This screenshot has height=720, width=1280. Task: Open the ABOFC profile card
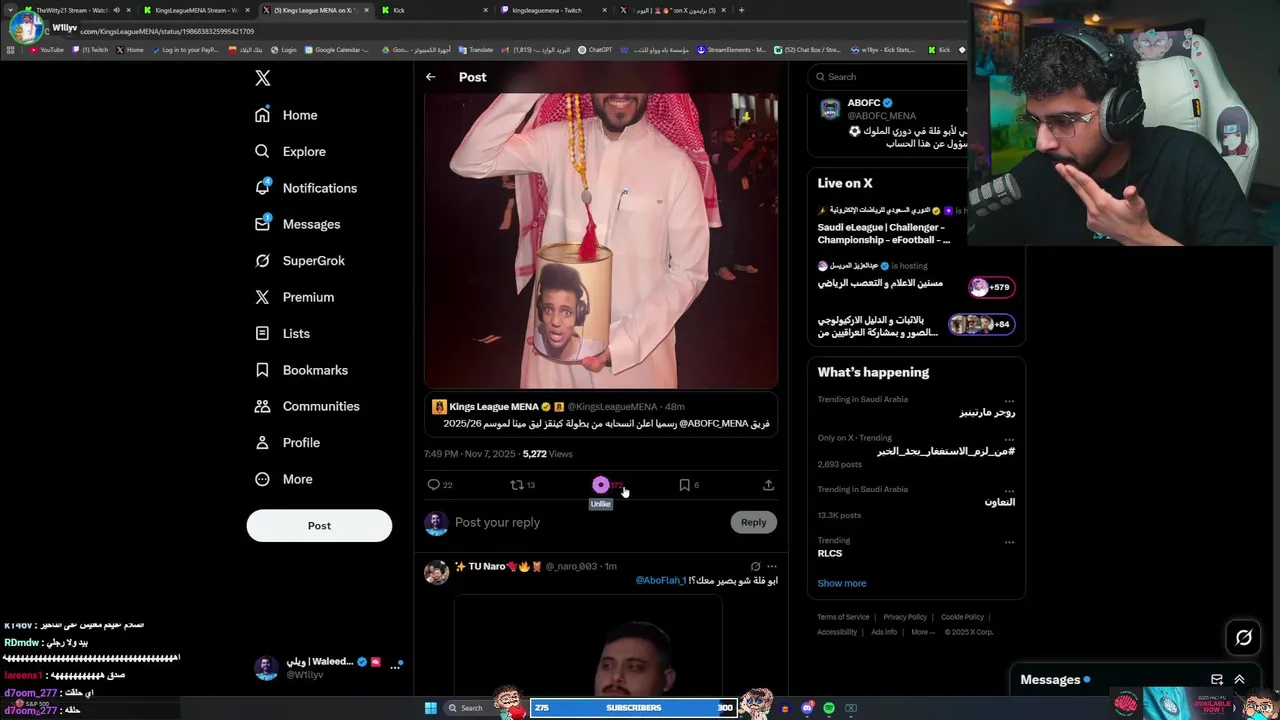888,123
